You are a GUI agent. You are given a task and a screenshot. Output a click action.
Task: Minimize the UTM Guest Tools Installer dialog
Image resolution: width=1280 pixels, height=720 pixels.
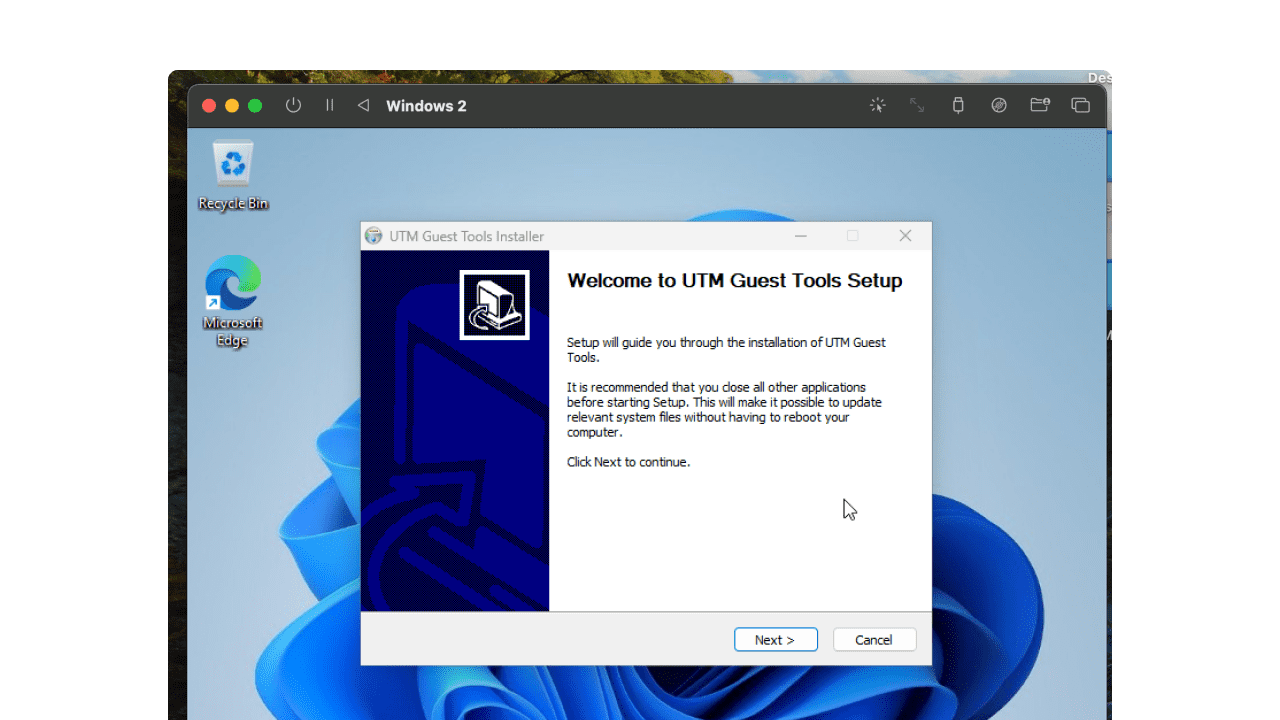click(801, 236)
